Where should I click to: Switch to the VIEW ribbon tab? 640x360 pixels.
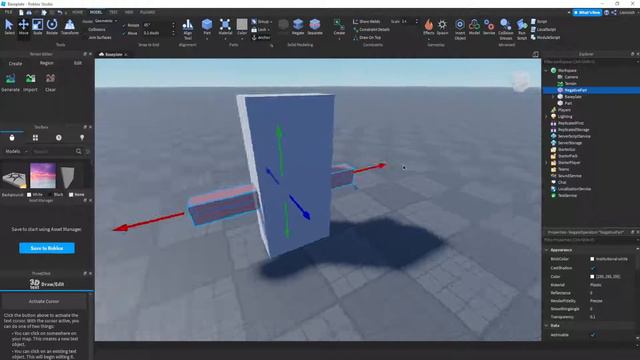[129, 12]
